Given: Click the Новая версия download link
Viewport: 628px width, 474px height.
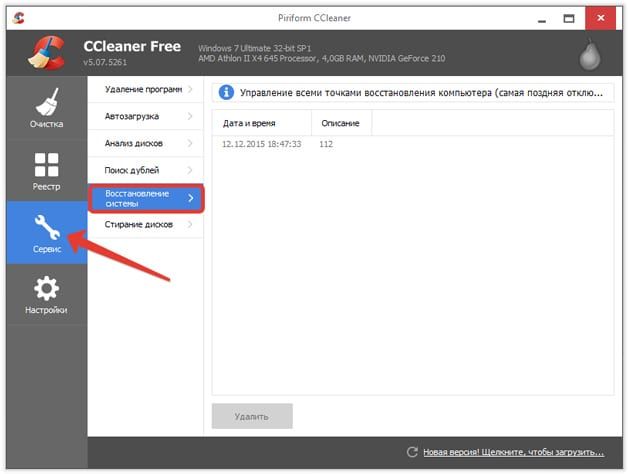Looking at the screenshot, I should coord(513,452).
